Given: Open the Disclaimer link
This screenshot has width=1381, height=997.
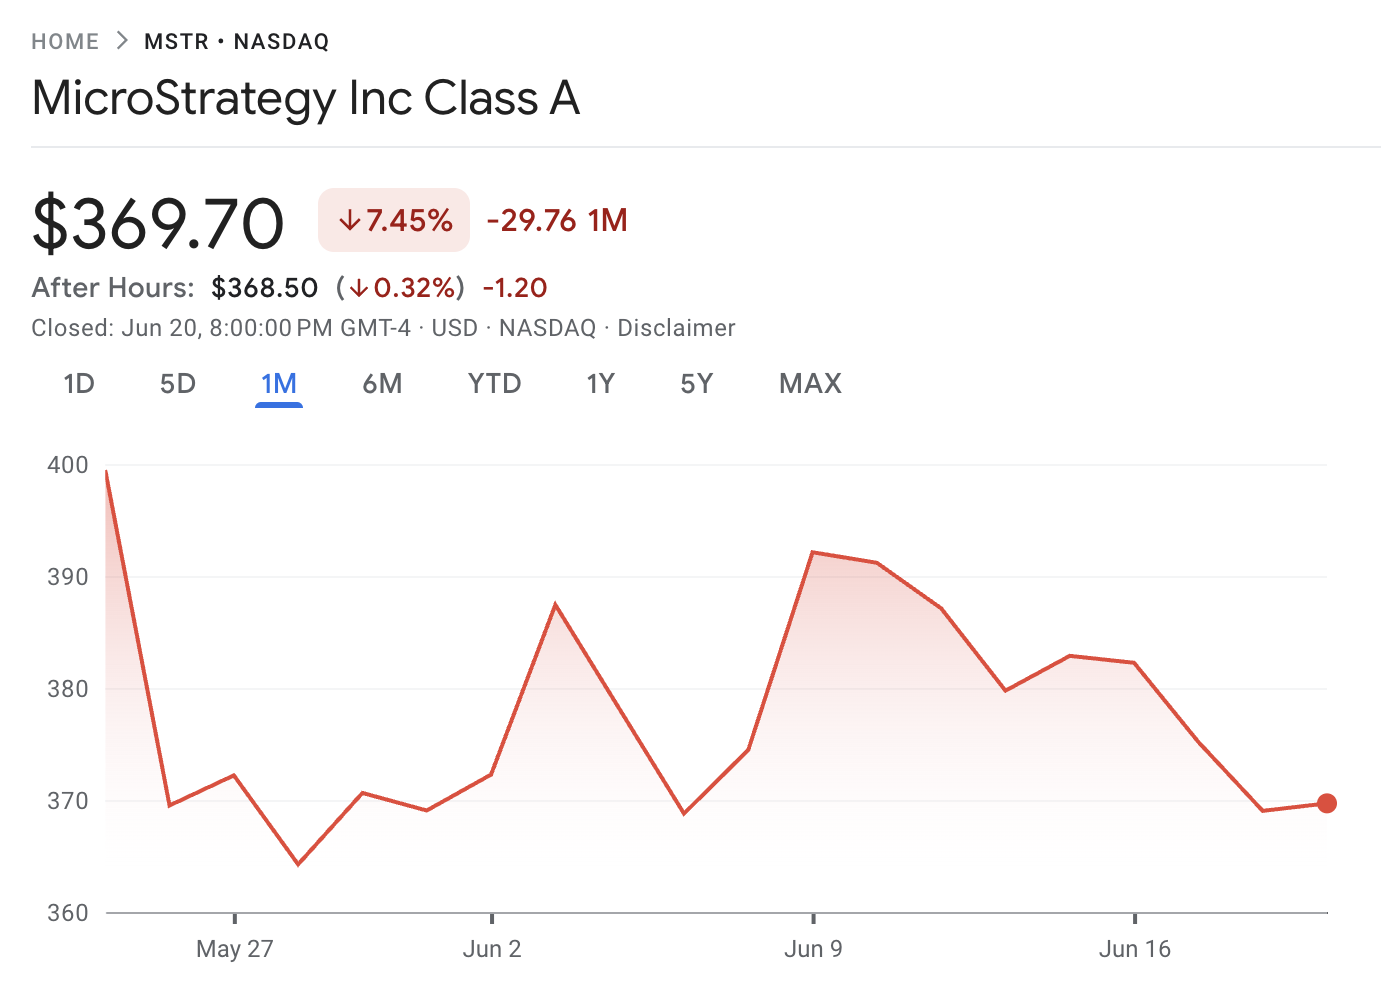Looking at the screenshot, I should 676,328.
